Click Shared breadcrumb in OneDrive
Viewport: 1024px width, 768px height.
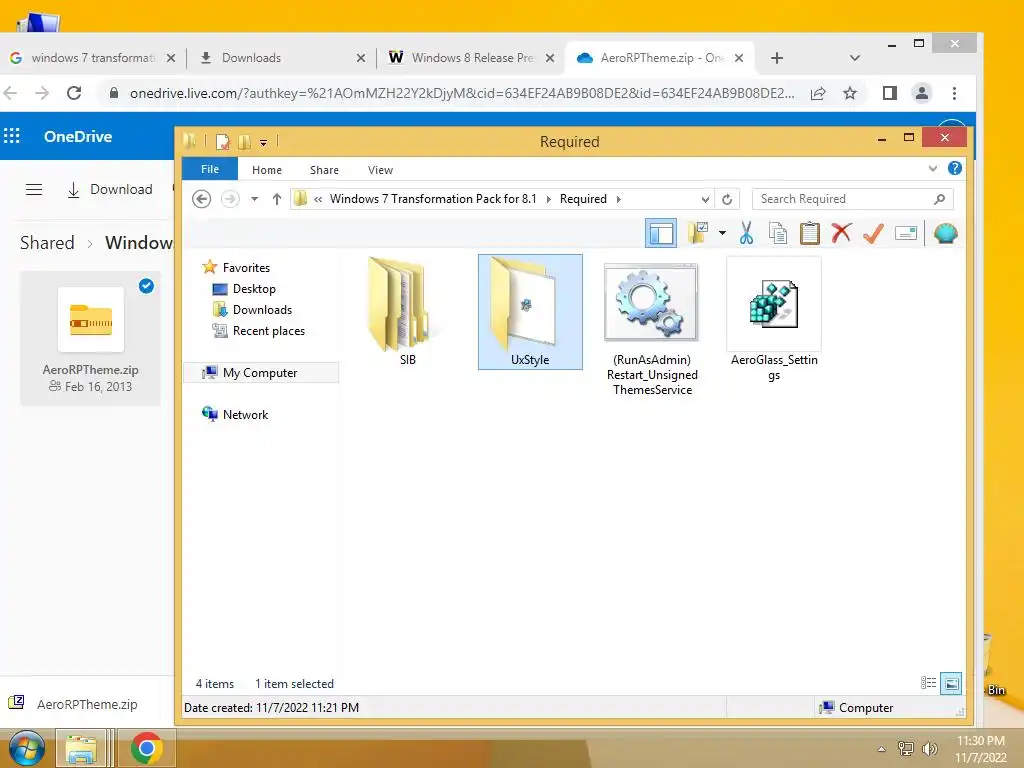pyautogui.click(x=47, y=243)
